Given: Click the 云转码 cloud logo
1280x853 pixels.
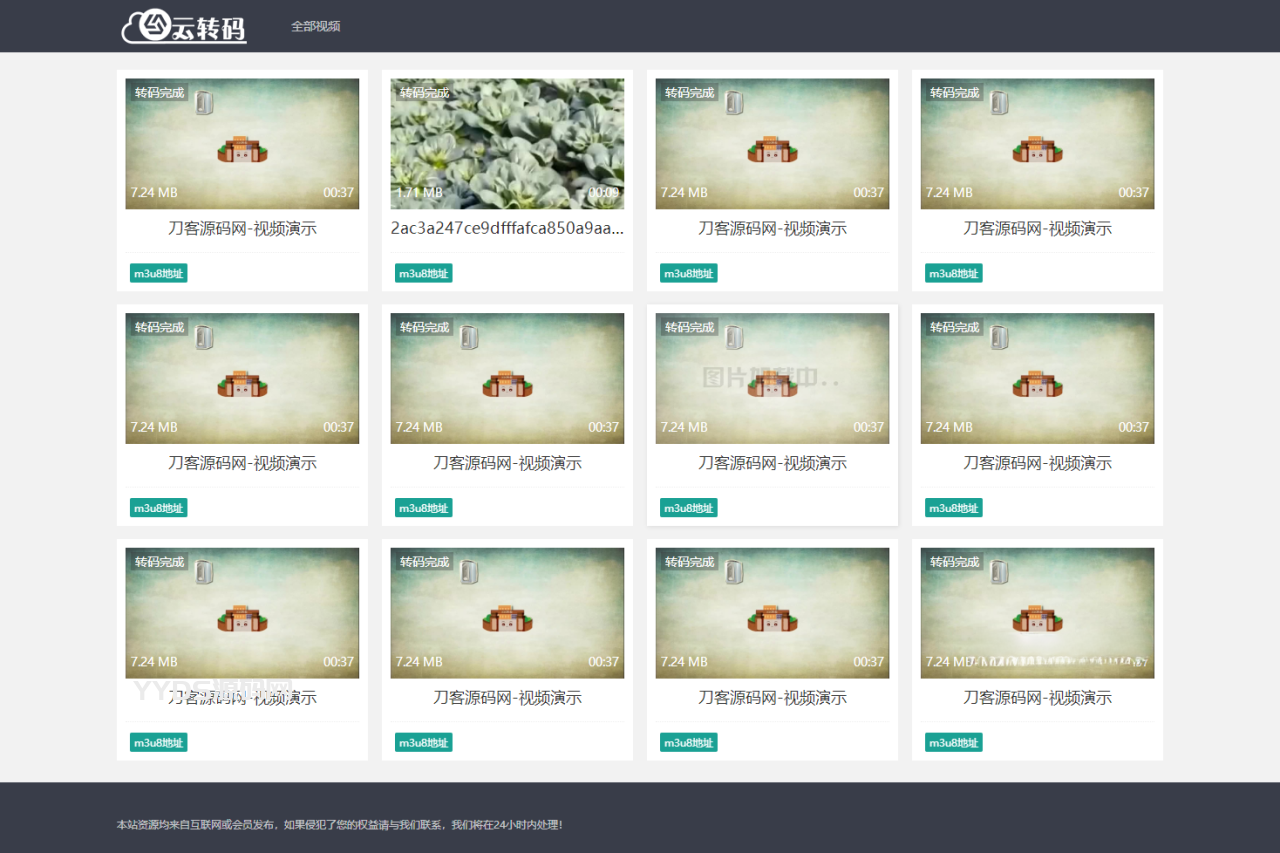Looking at the screenshot, I should tap(184, 27).
